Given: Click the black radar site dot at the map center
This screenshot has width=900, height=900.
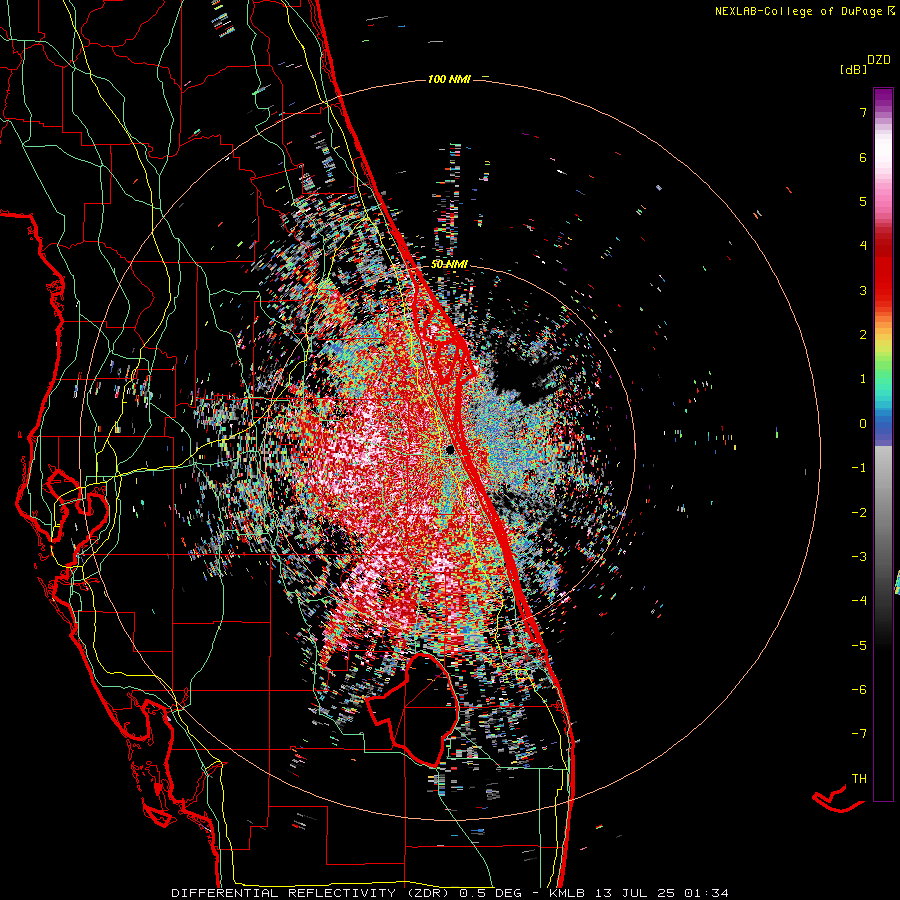Looking at the screenshot, I should (451, 449).
